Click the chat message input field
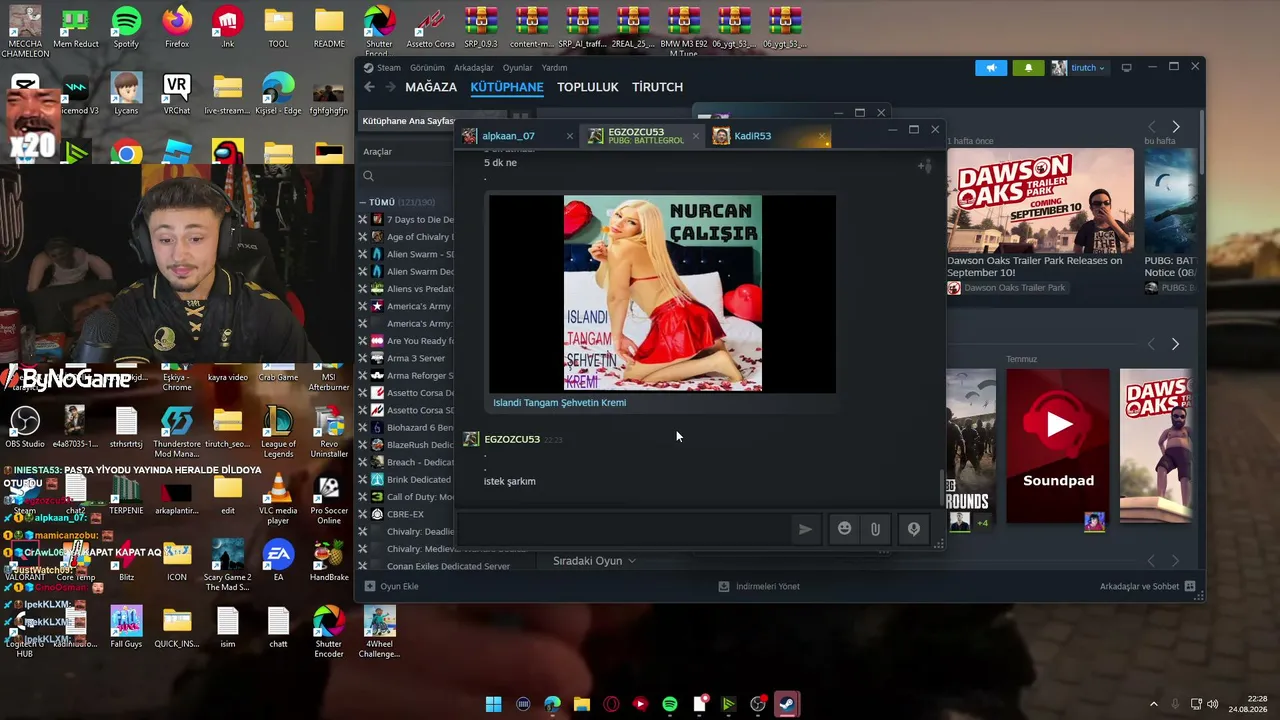 (x=622, y=529)
